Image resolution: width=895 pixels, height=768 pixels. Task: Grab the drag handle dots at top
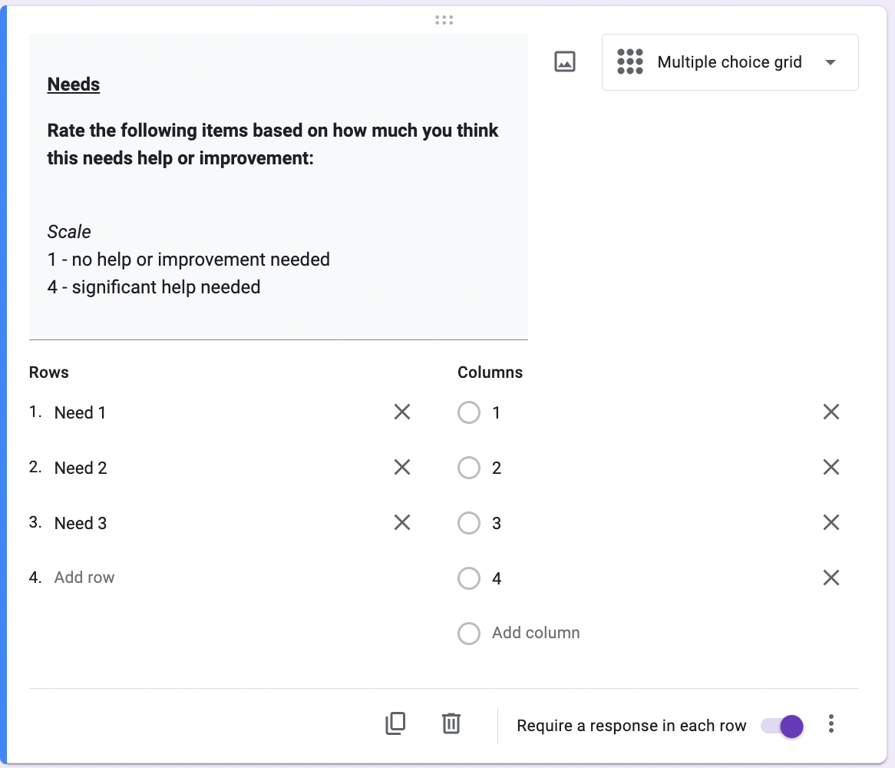point(444,19)
